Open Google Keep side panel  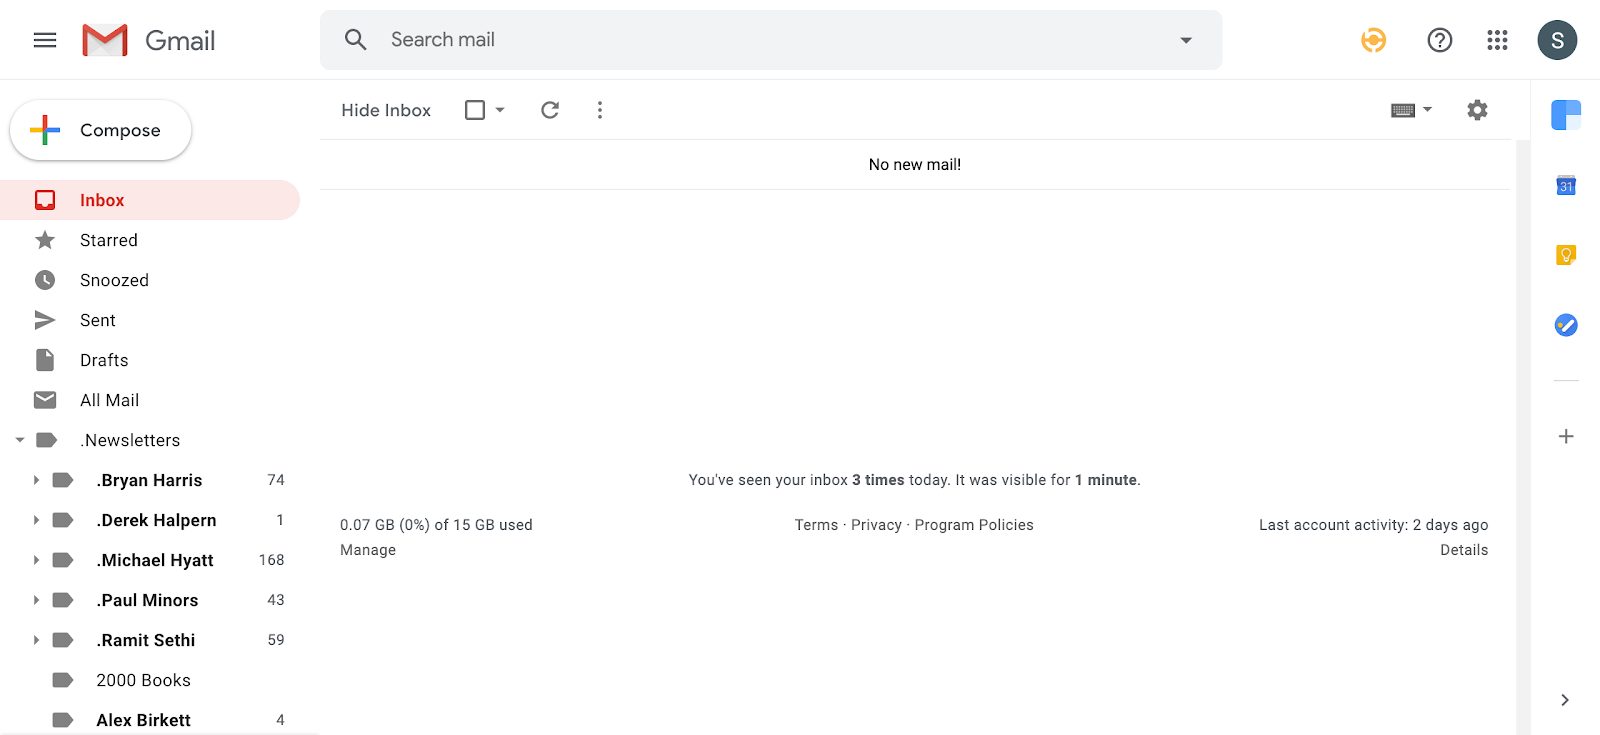click(1566, 255)
